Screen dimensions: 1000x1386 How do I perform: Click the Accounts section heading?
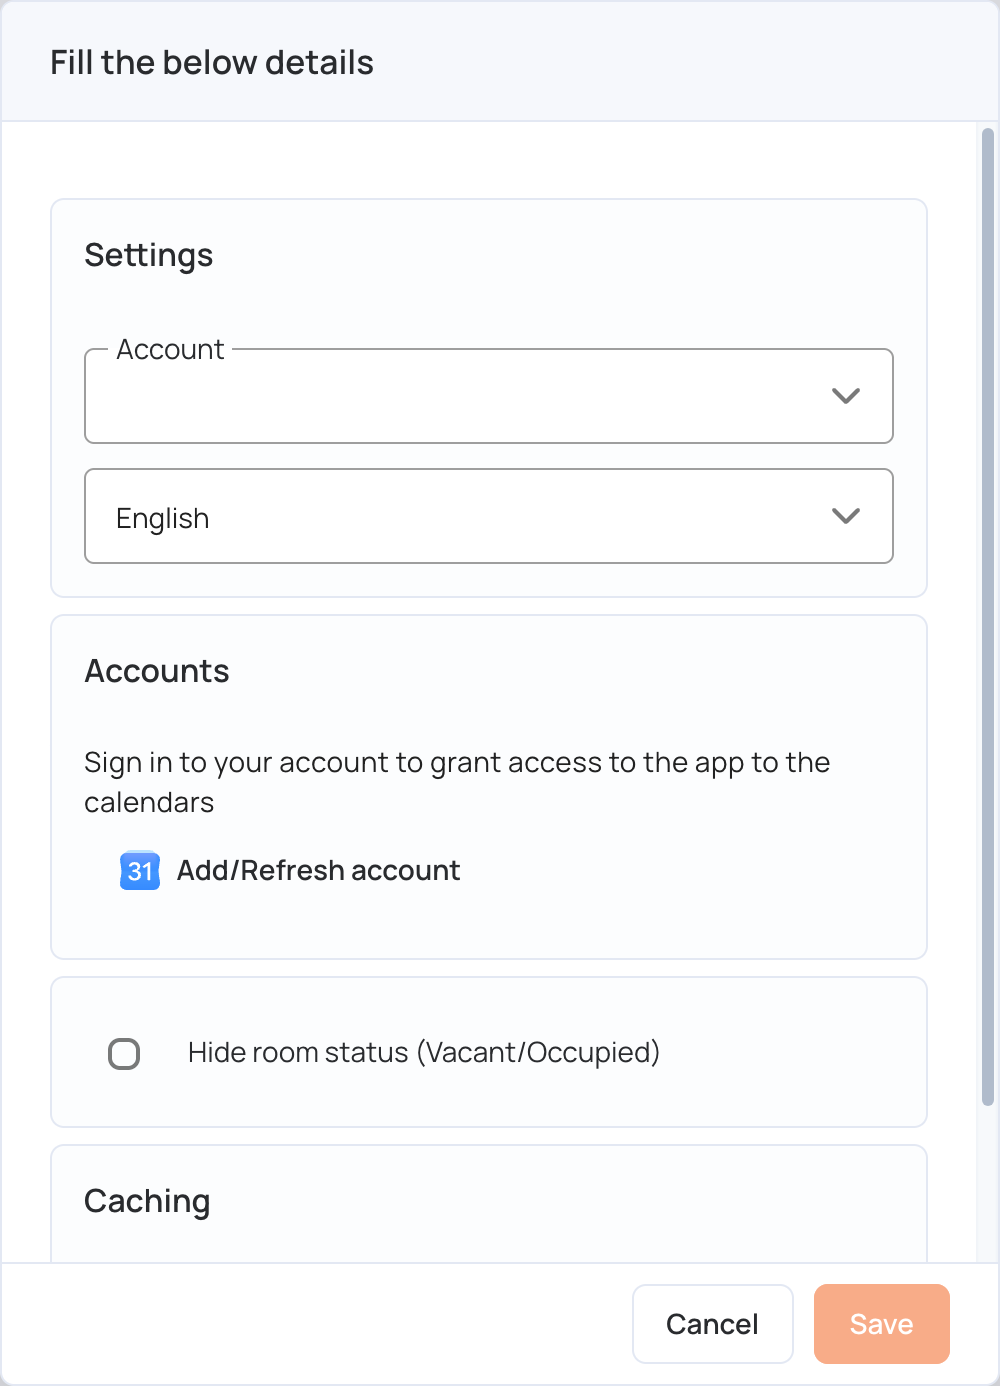tap(157, 671)
